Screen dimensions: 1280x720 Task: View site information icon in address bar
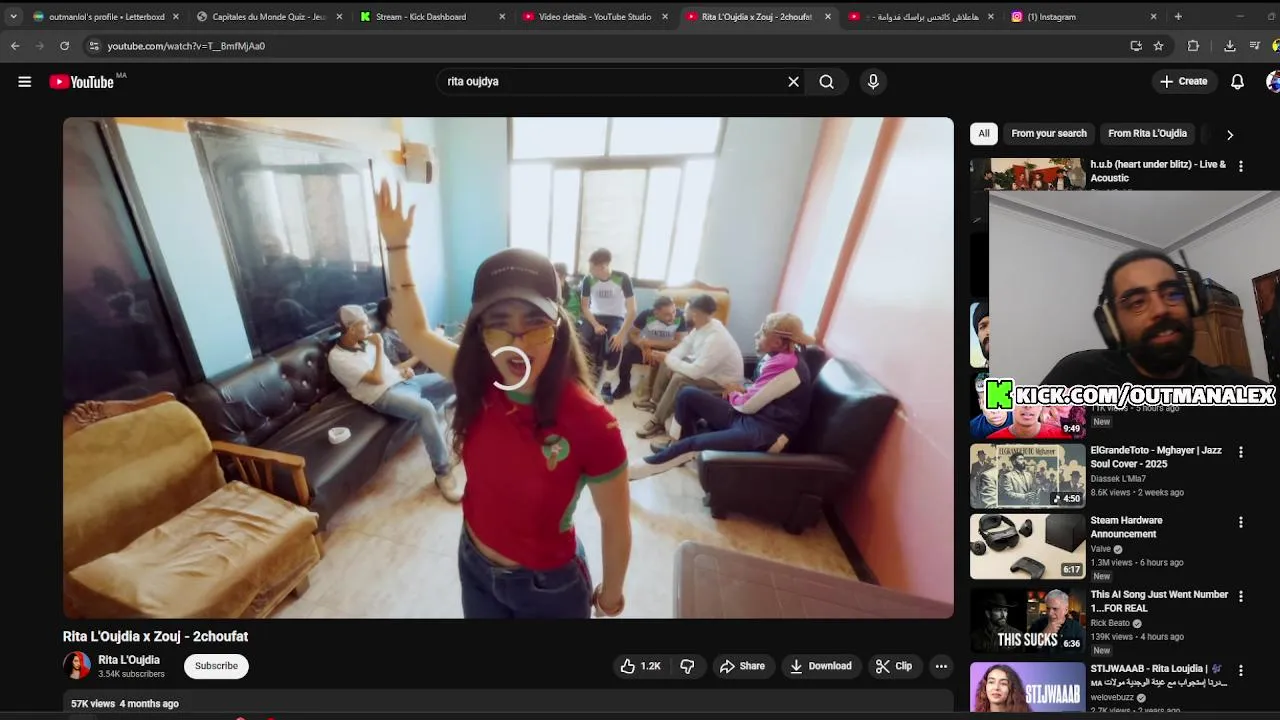93,46
